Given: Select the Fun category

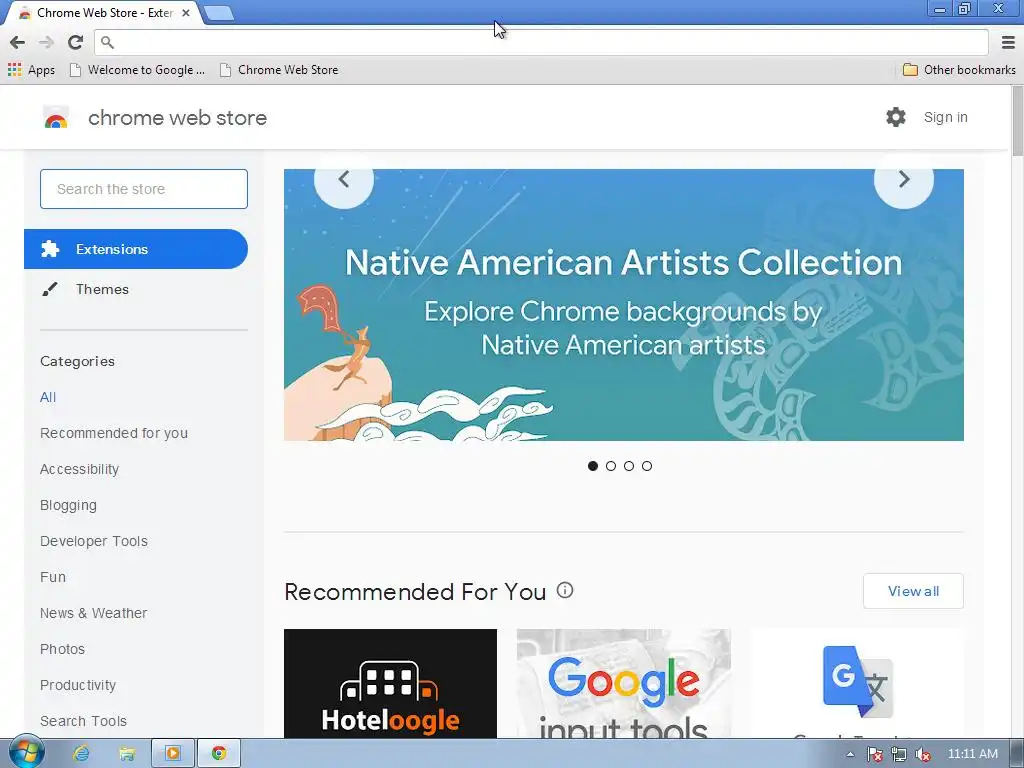Looking at the screenshot, I should (53, 577).
